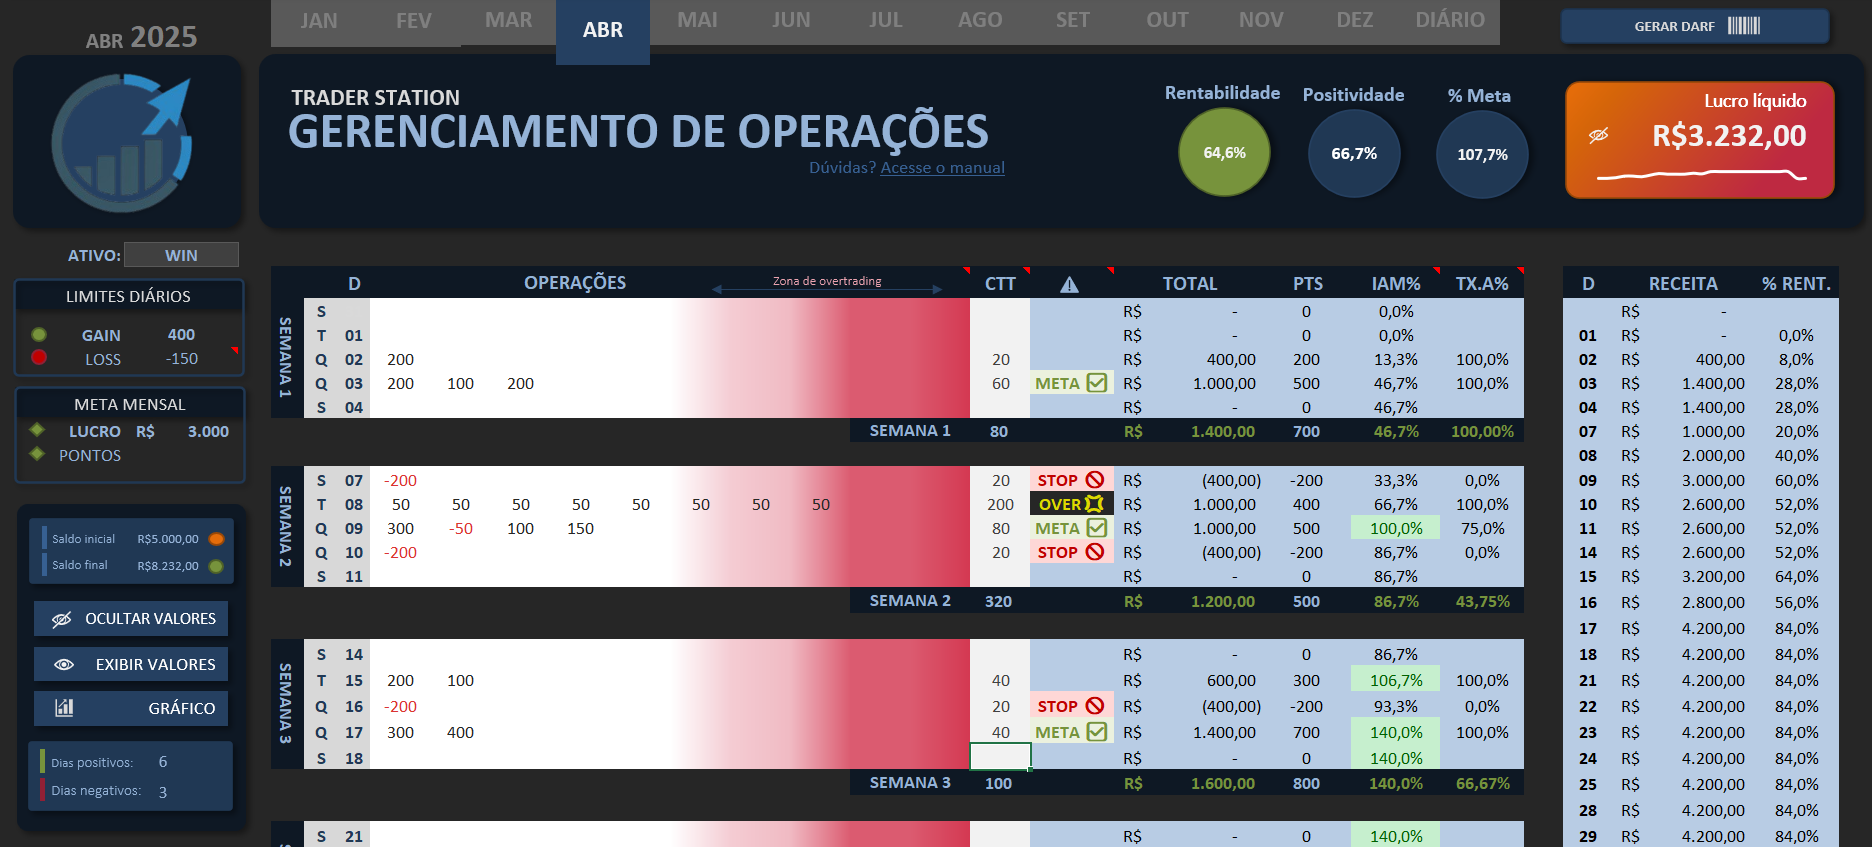Click the PONTOS diamond bullet icon
Screen dimensions: 1872x847
point(37,454)
